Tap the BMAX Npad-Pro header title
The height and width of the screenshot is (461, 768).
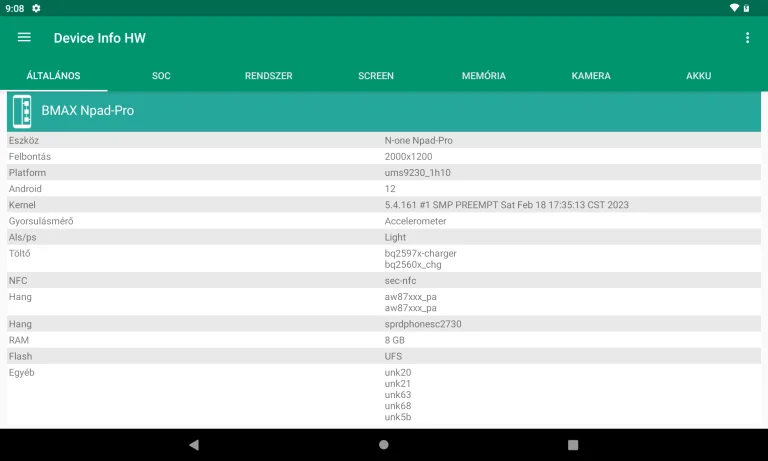tap(88, 111)
